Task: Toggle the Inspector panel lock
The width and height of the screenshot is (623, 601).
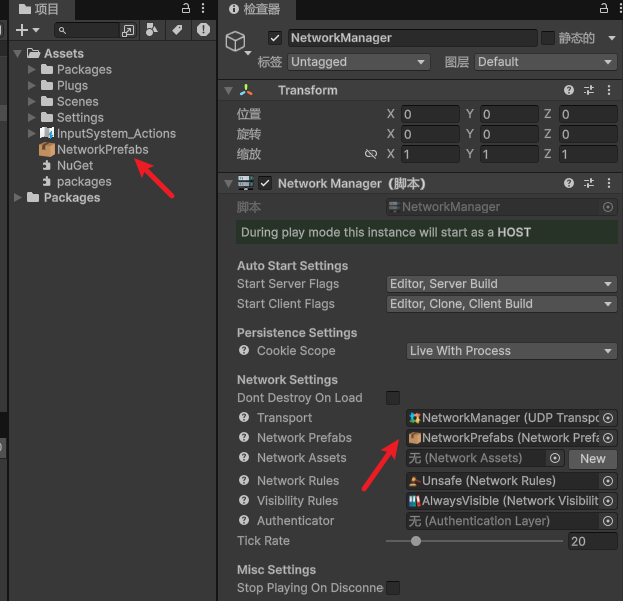Action: [604, 8]
